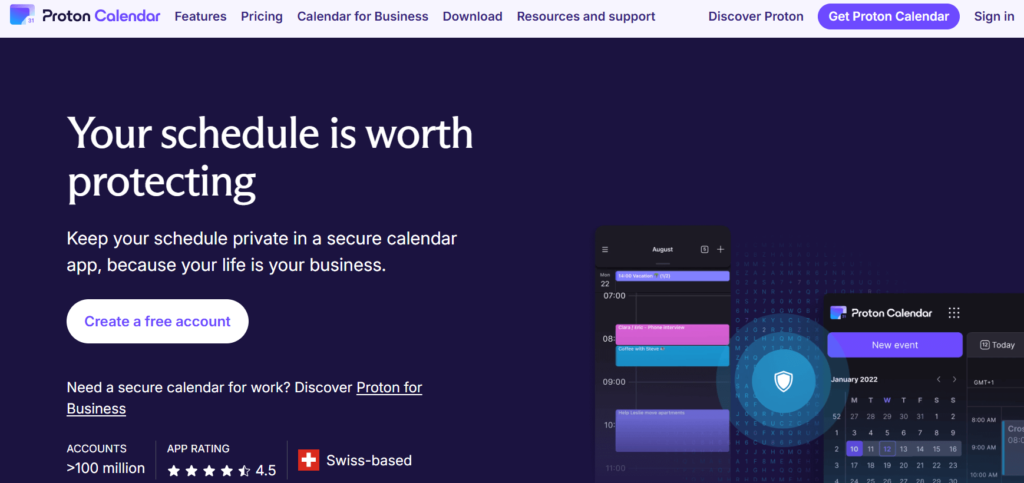Click the Proton Calendar logo in the header

pyautogui.click(x=85, y=16)
